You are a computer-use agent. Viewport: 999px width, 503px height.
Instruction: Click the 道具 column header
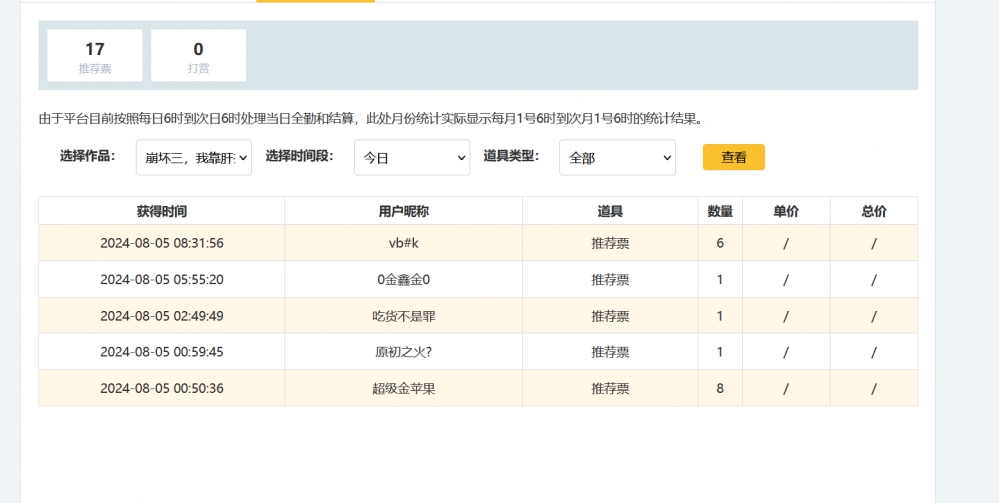610,211
